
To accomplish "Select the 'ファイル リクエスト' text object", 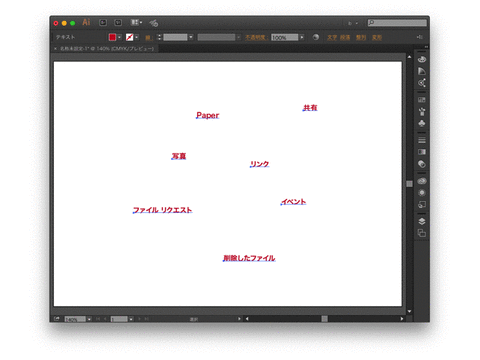I will pos(162,210).
